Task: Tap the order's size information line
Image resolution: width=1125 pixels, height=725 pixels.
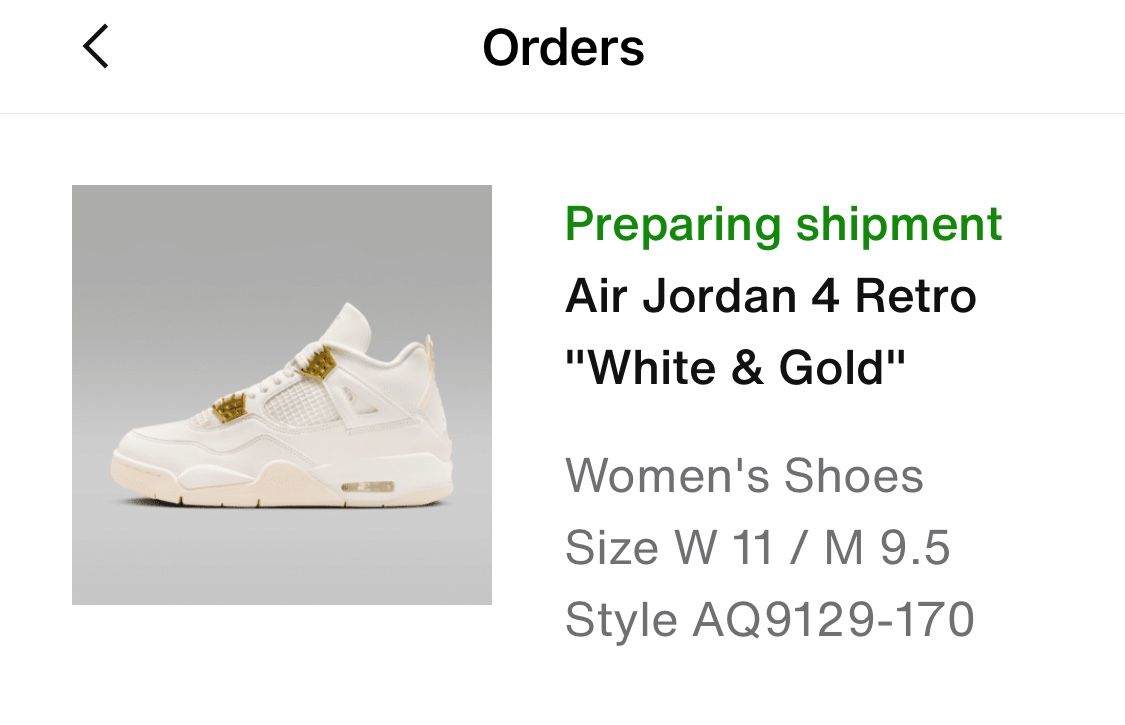Action: [x=760, y=547]
